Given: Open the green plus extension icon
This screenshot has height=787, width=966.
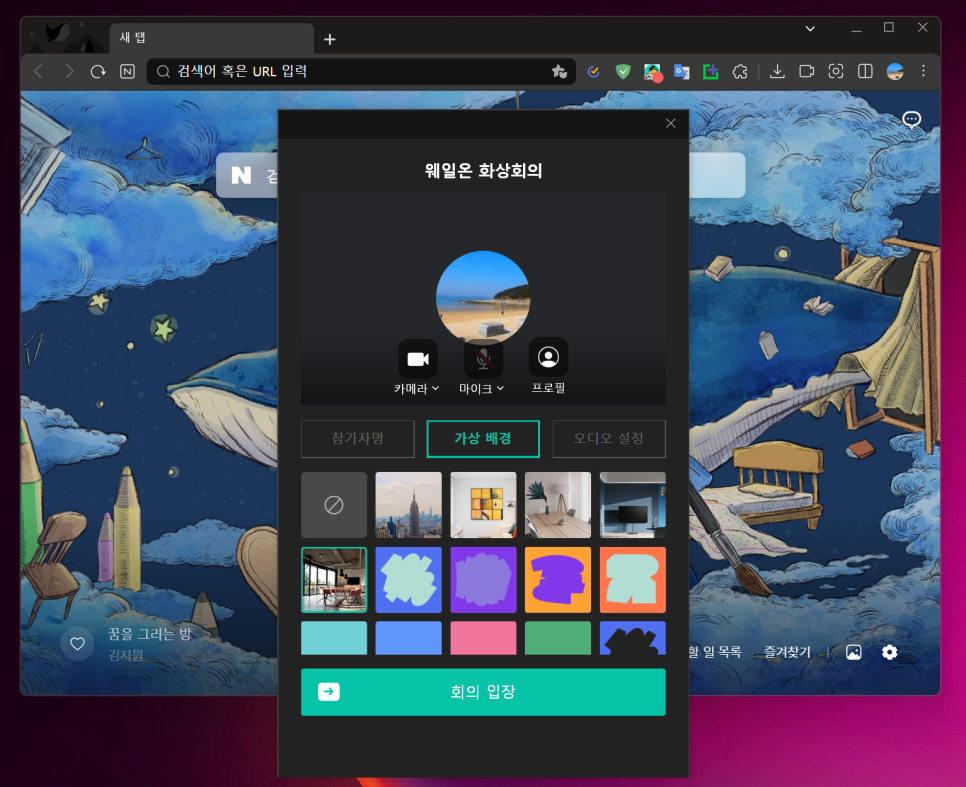Looking at the screenshot, I should 711,71.
